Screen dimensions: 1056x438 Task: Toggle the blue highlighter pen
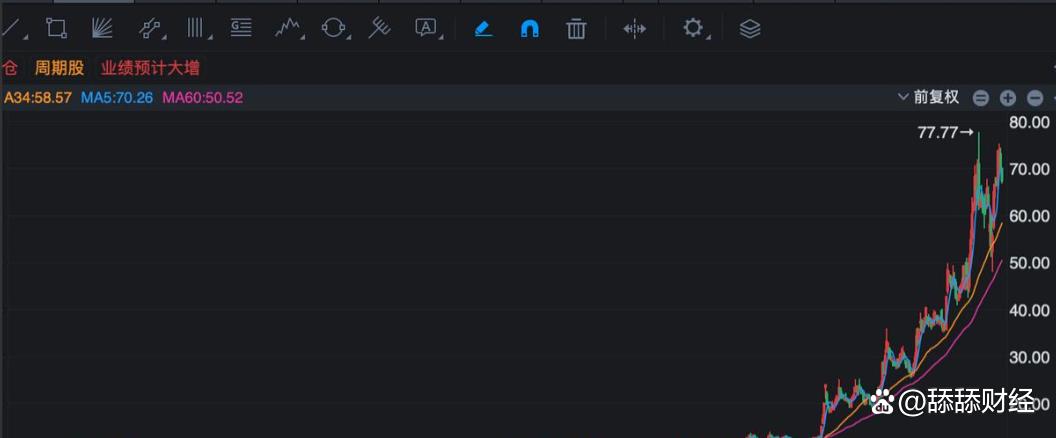[x=484, y=29]
